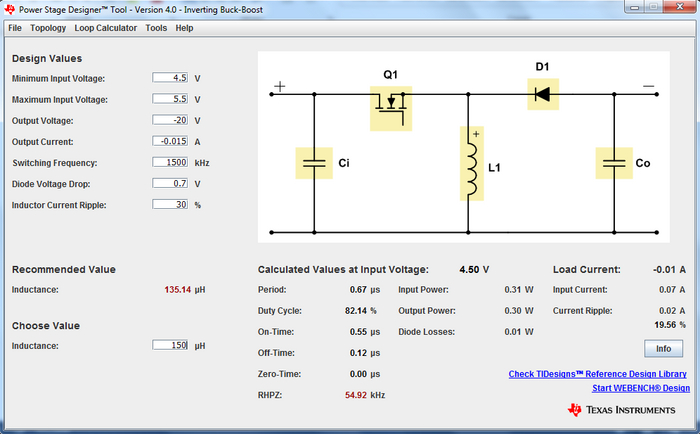Click the Output Voltage input field
Viewport: 700px width, 434px height.
(170, 120)
